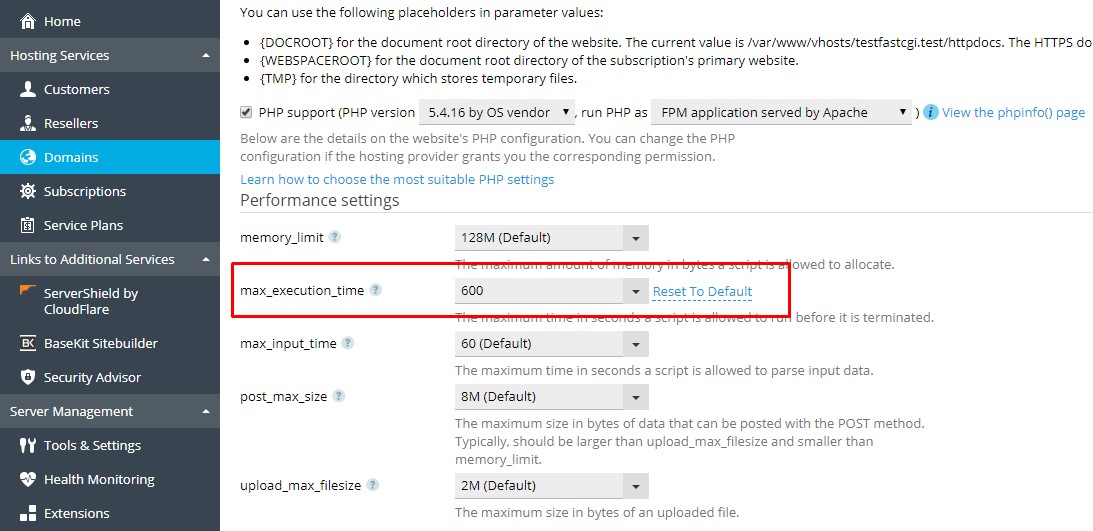Collapse the Server Management section
1093x531 pixels.
pos(205,411)
